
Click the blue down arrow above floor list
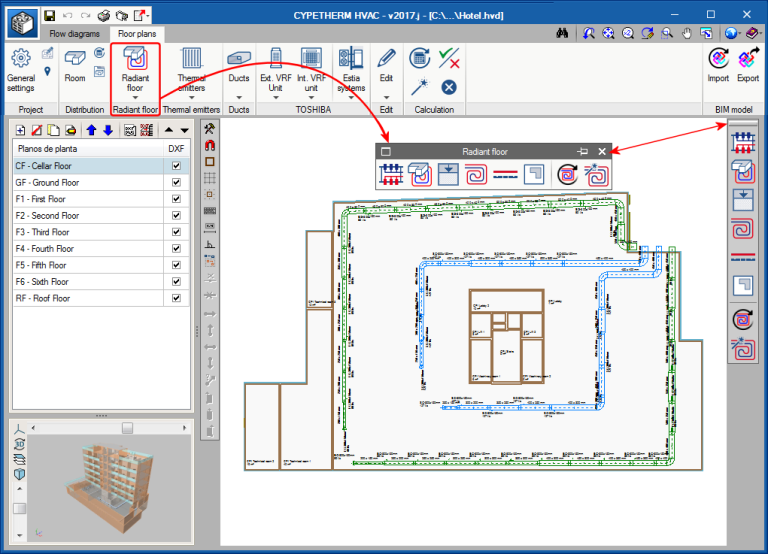[107, 130]
